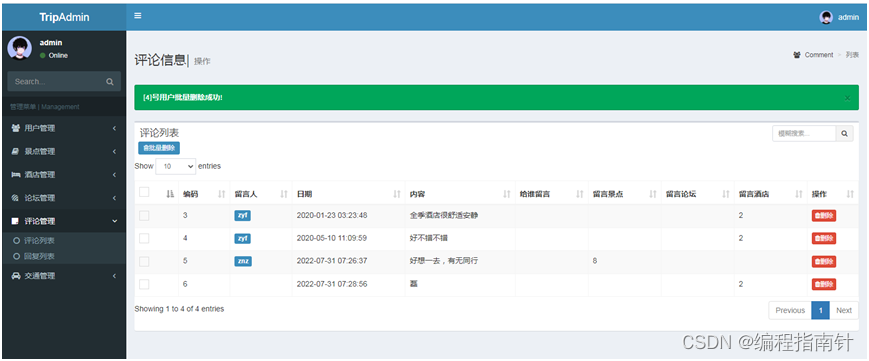Click the sidebar search magnifier icon
This screenshot has width=869, height=361.
(x=110, y=82)
